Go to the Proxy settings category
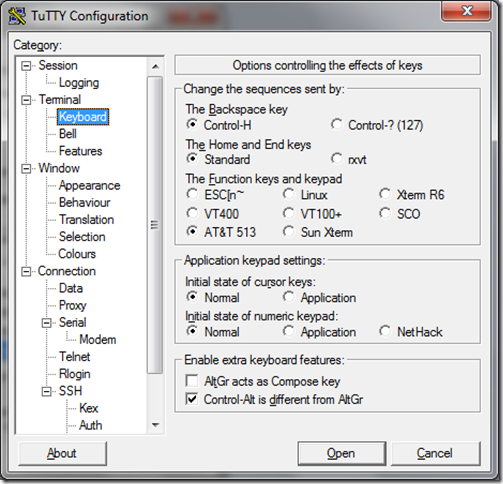The image size is (503, 484). point(72,305)
